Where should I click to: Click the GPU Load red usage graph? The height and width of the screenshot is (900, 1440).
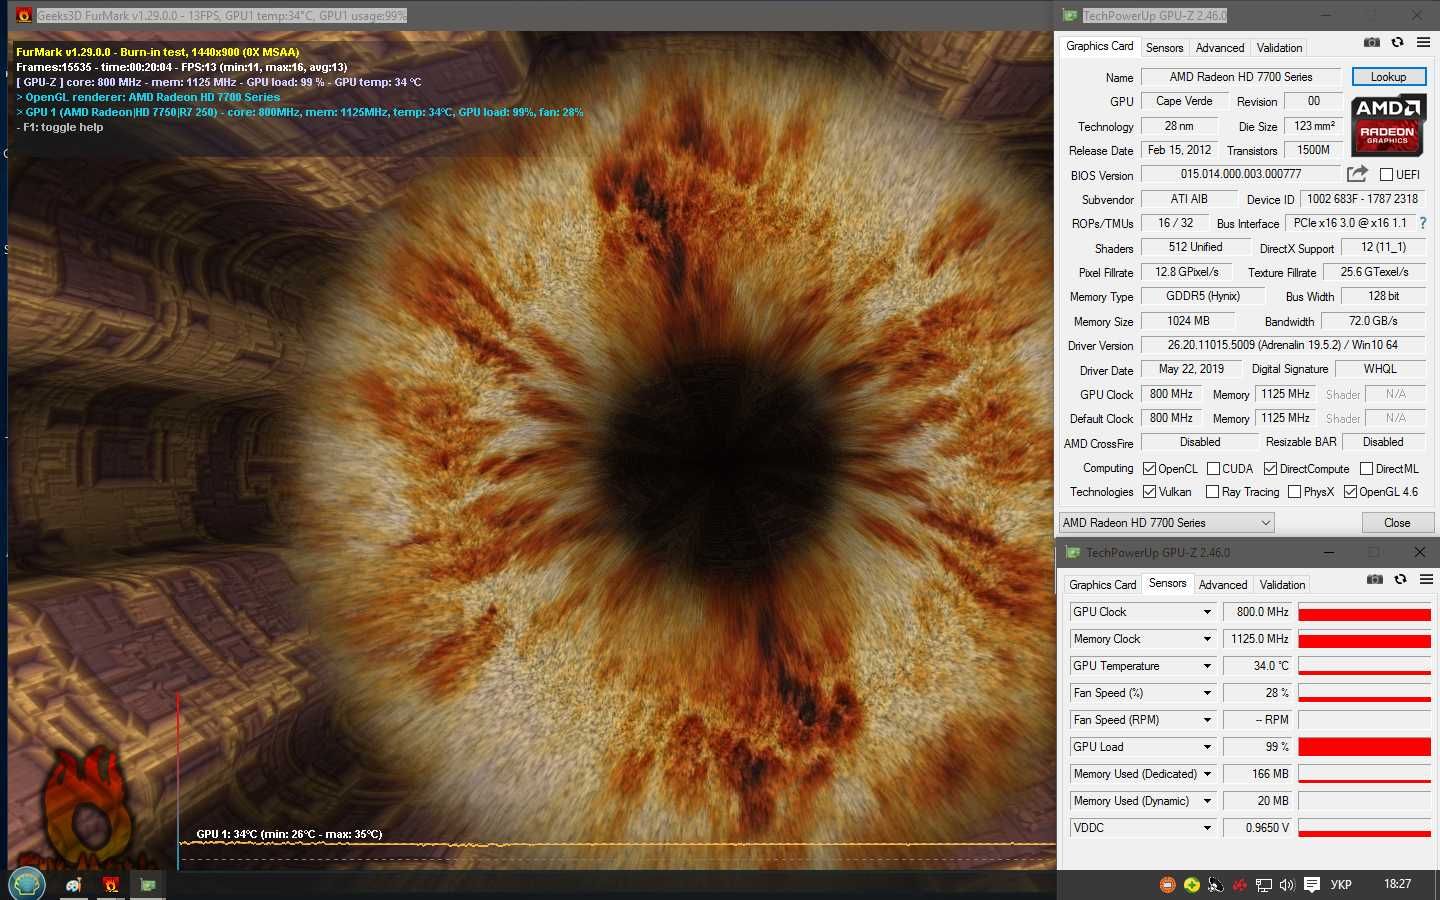tap(1364, 747)
